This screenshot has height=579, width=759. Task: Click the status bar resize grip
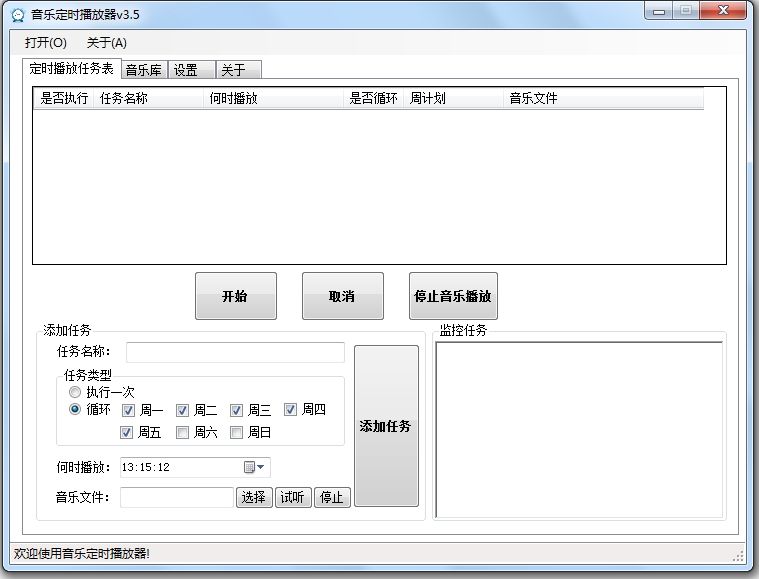(x=739, y=555)
